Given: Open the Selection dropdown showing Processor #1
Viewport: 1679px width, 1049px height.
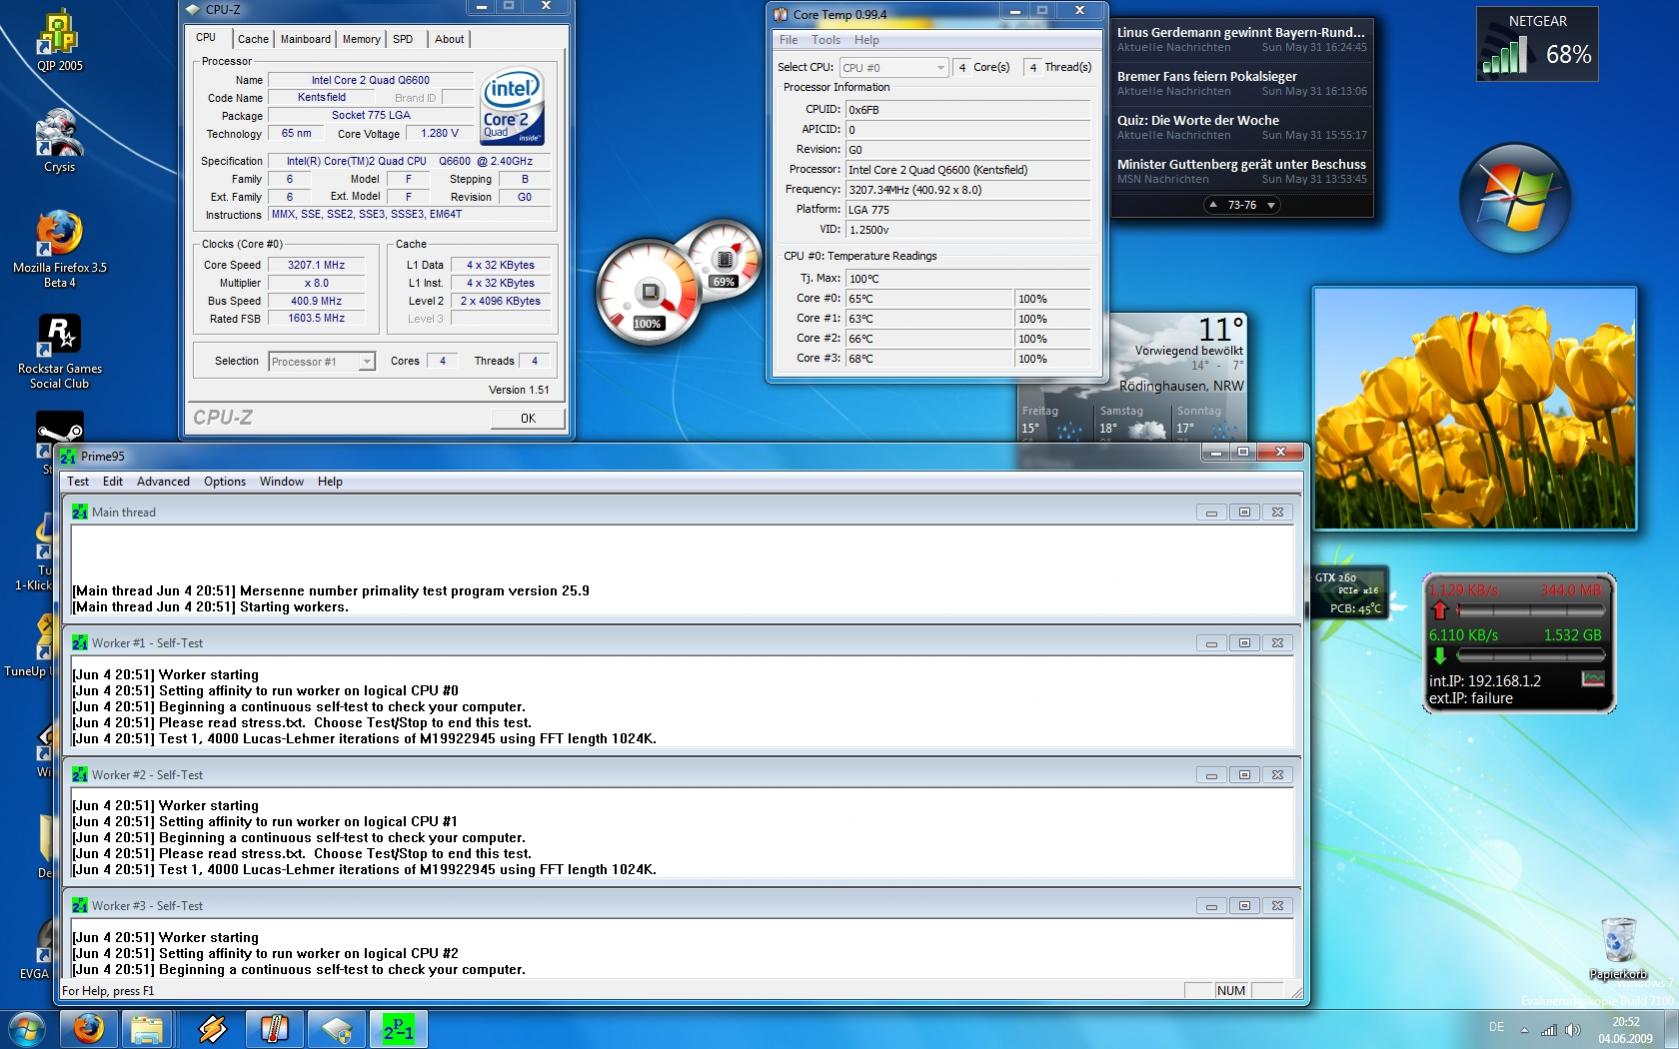Looking at the screenshot, I should pyautogui.click(x=322, y=362).
